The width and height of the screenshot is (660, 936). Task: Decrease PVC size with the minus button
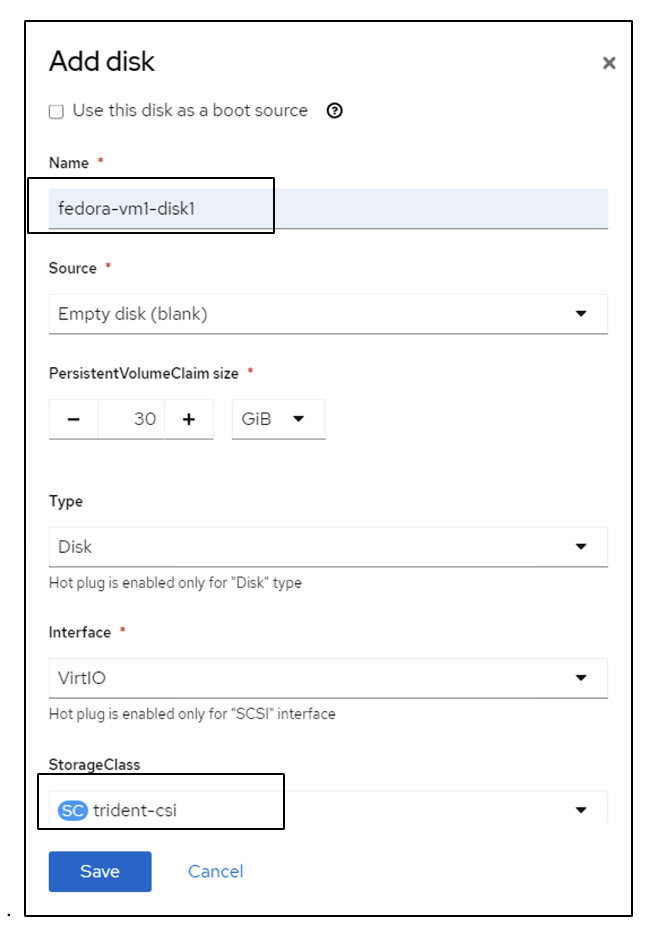(73, 419)
